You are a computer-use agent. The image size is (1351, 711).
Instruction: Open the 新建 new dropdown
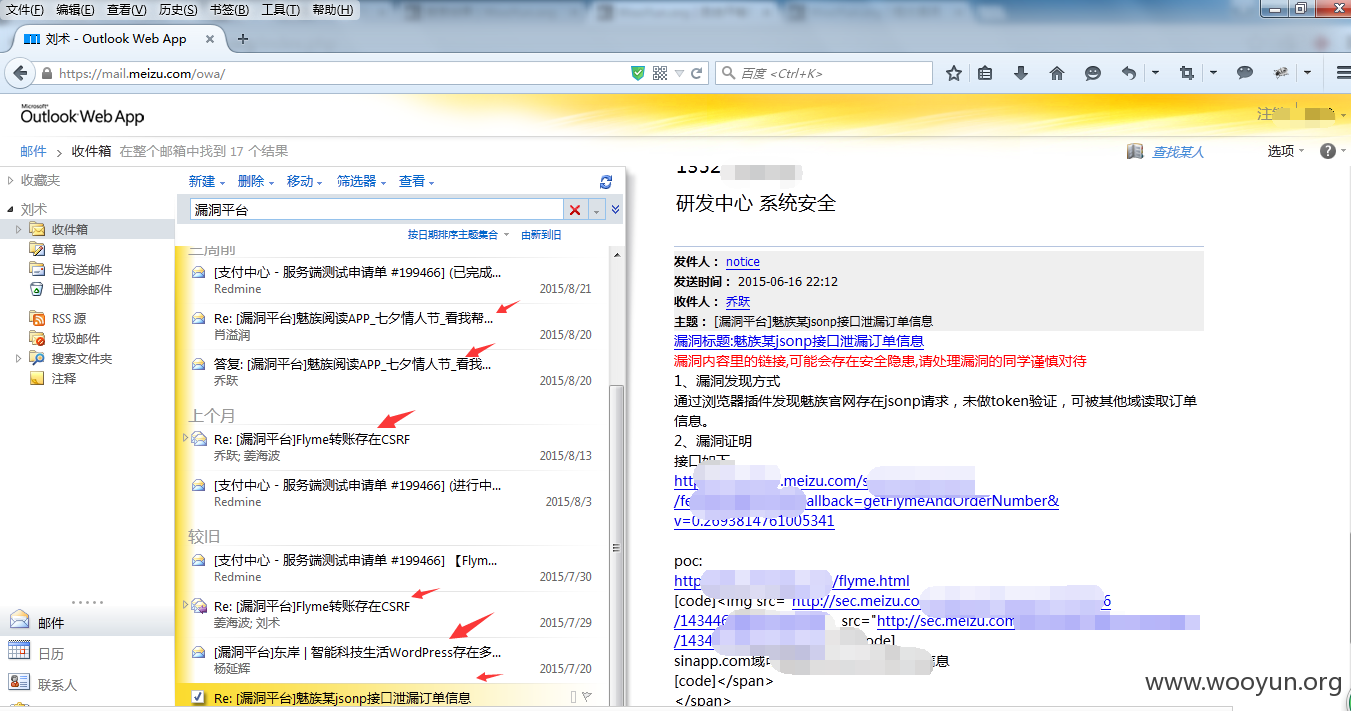tap(207, 181)
